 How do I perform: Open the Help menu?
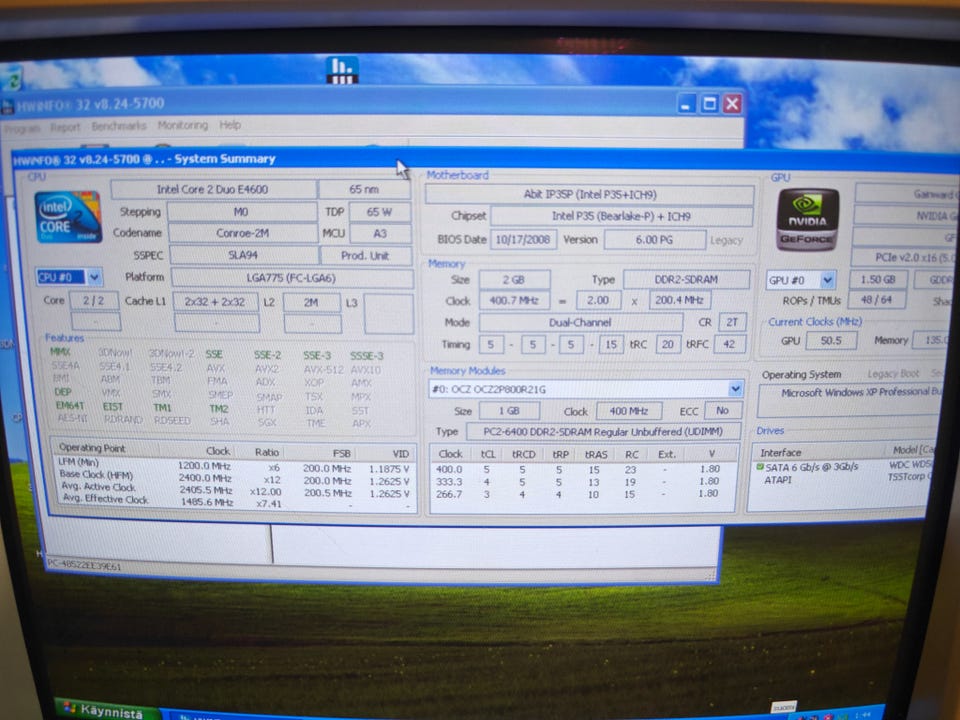[230, 125]
